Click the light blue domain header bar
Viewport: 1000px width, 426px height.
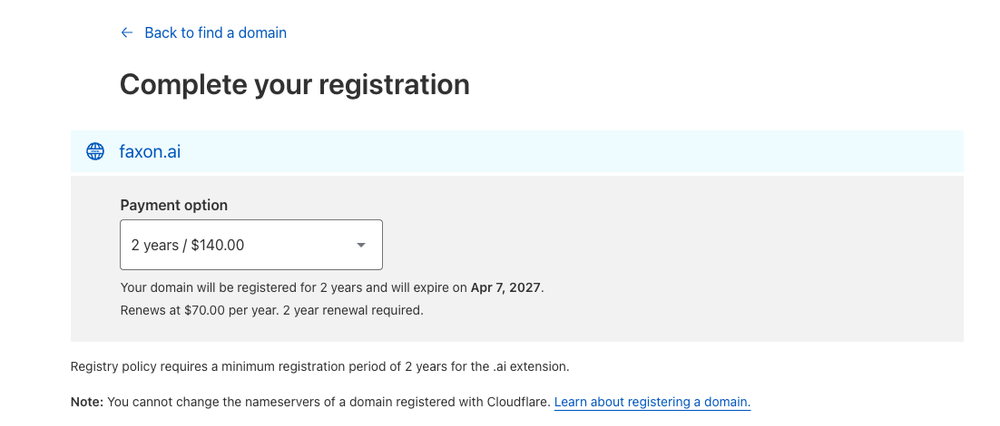517,151
